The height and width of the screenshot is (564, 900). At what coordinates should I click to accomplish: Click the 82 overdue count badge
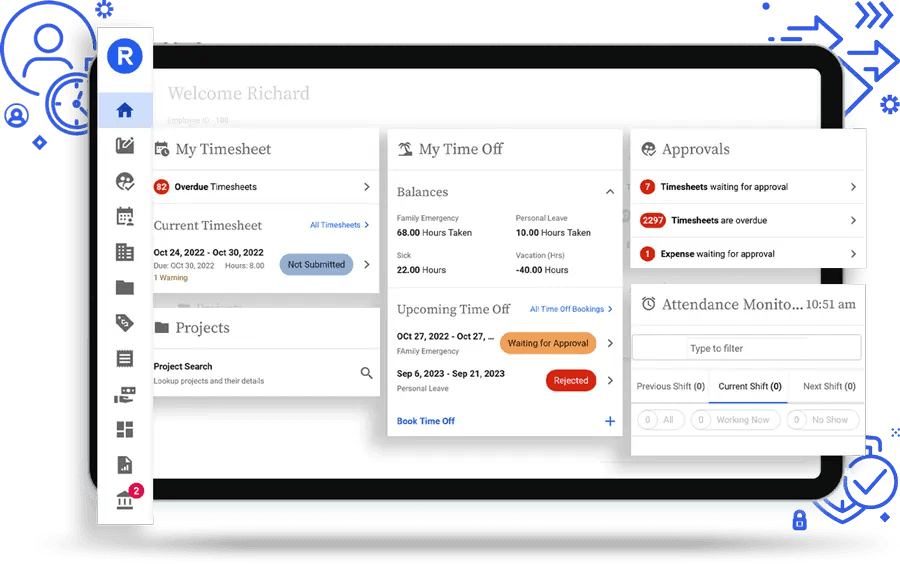pos(161,186)
